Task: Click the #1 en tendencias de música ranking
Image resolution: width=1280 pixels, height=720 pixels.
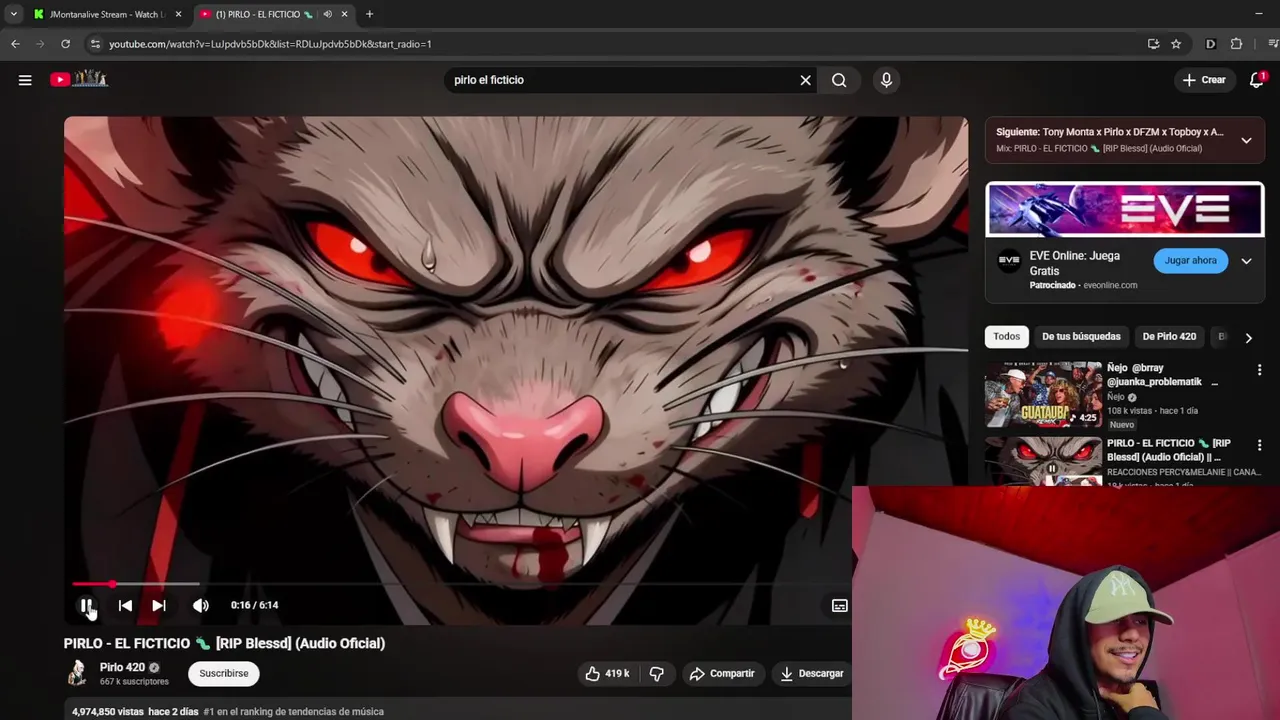Action: [x=293, y=711]
